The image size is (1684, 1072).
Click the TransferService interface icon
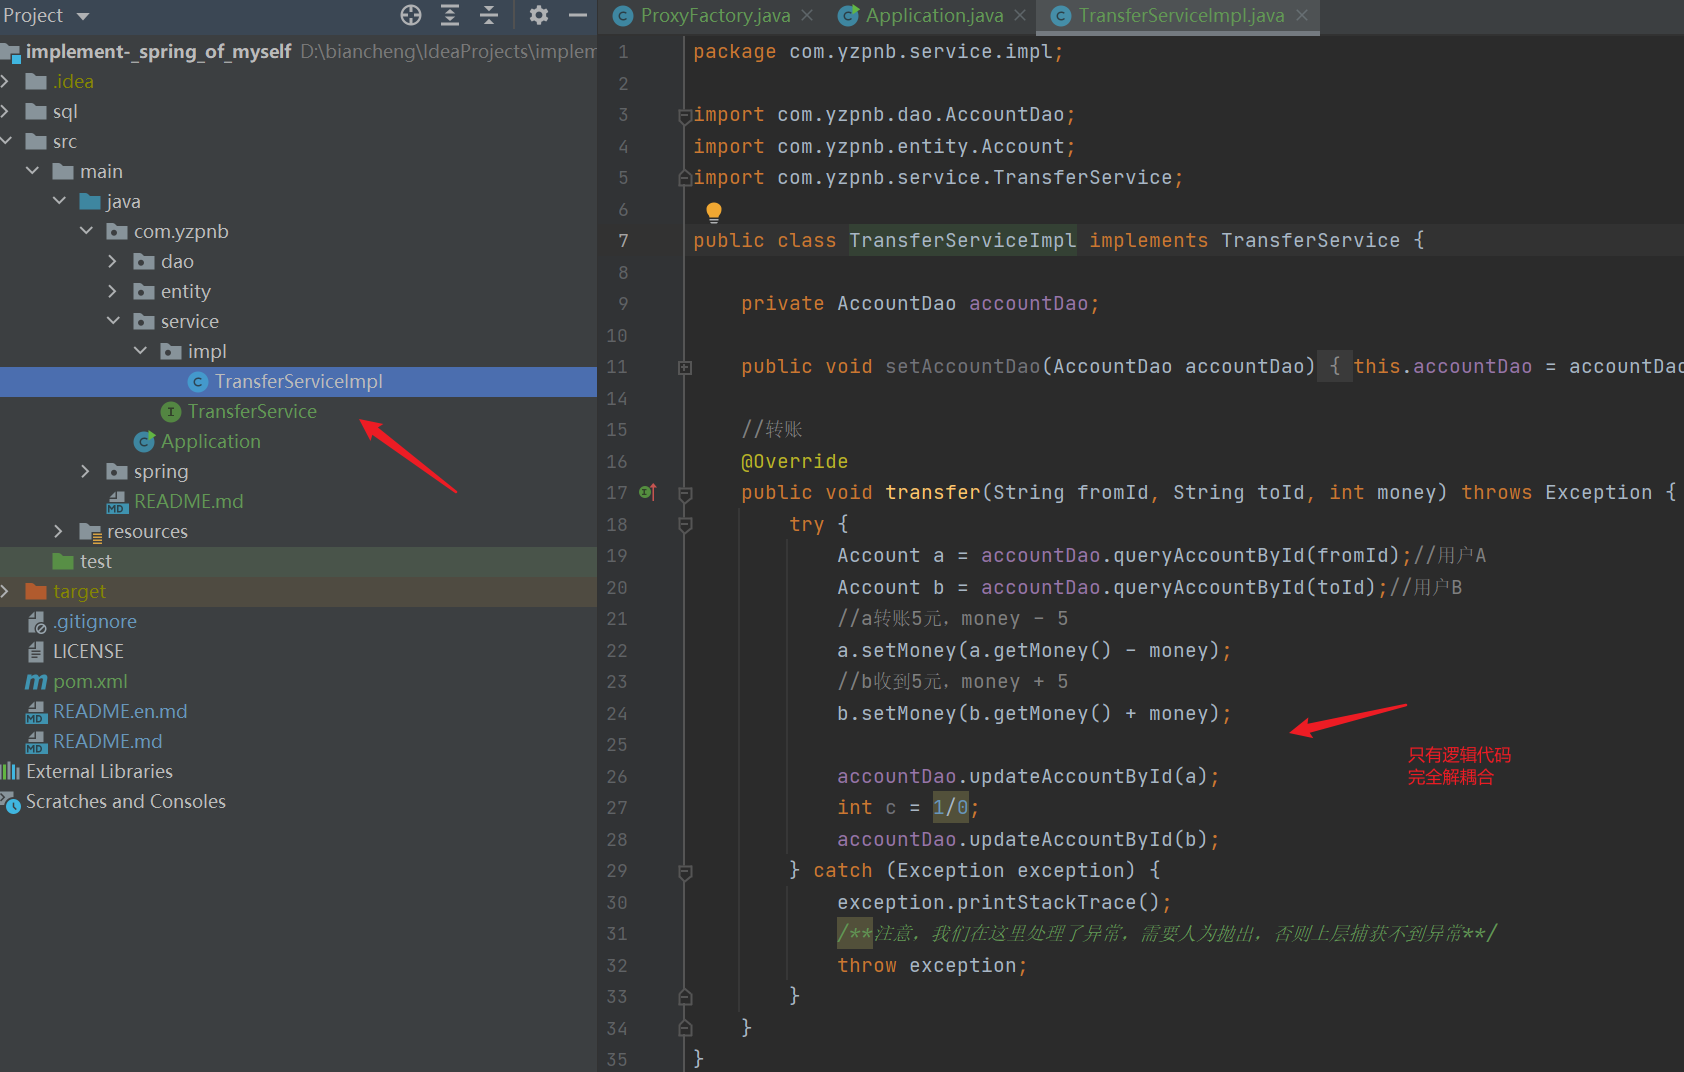pyautogui.click(x=171, y=411)
